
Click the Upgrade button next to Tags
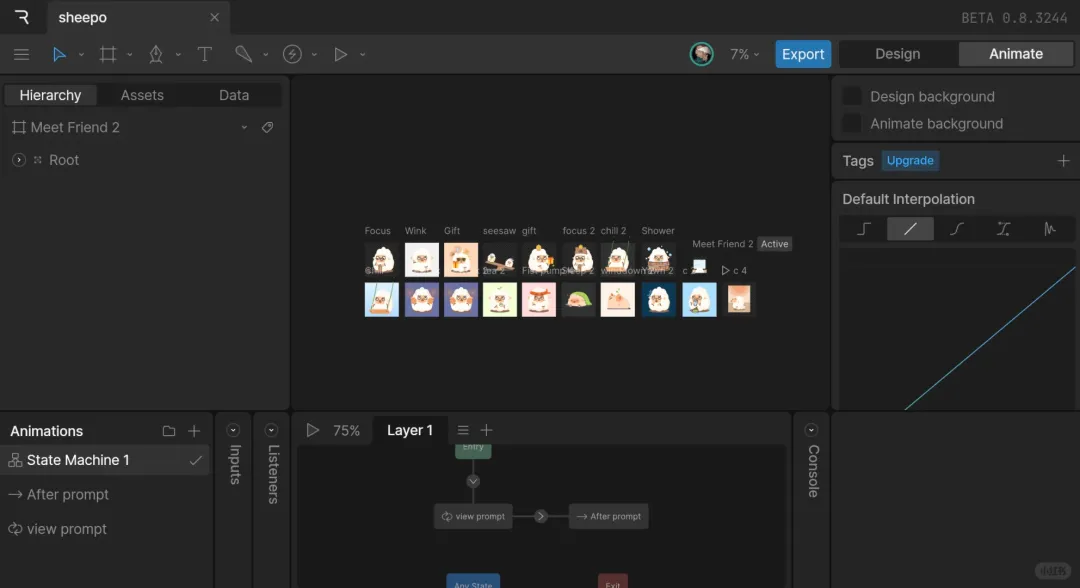(x=910, y=160)
